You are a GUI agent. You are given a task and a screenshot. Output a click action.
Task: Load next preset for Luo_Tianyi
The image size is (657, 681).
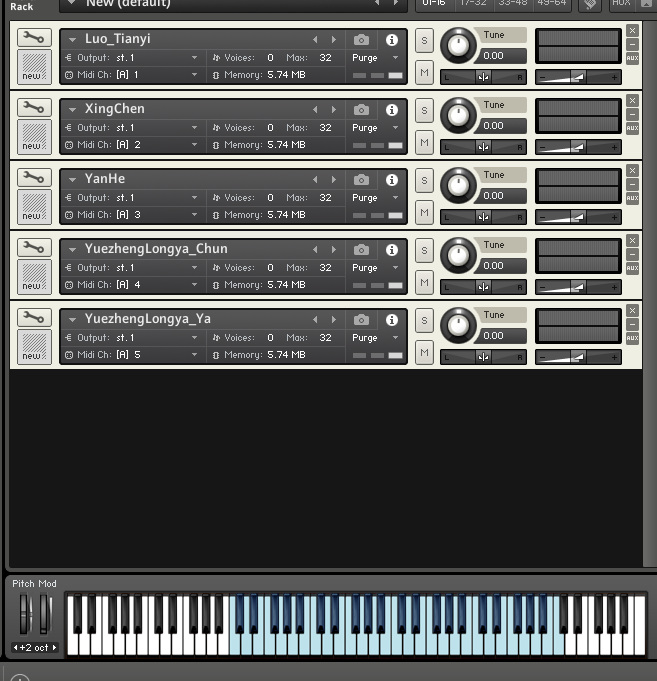point(333,40)
